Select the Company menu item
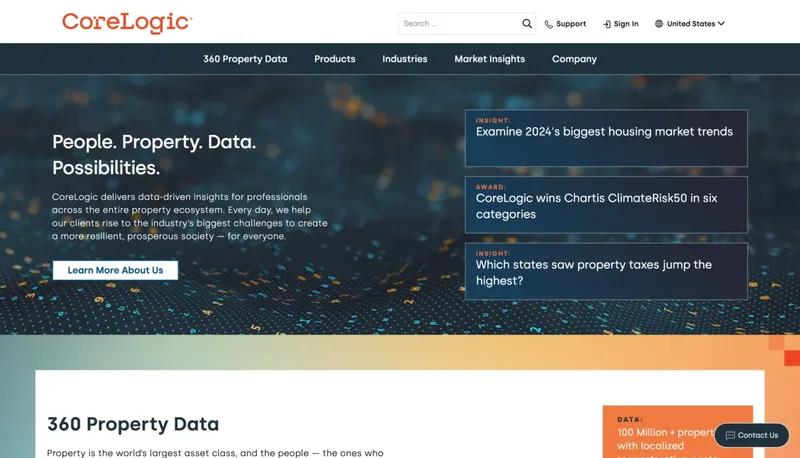 click(x=574, y=59)
